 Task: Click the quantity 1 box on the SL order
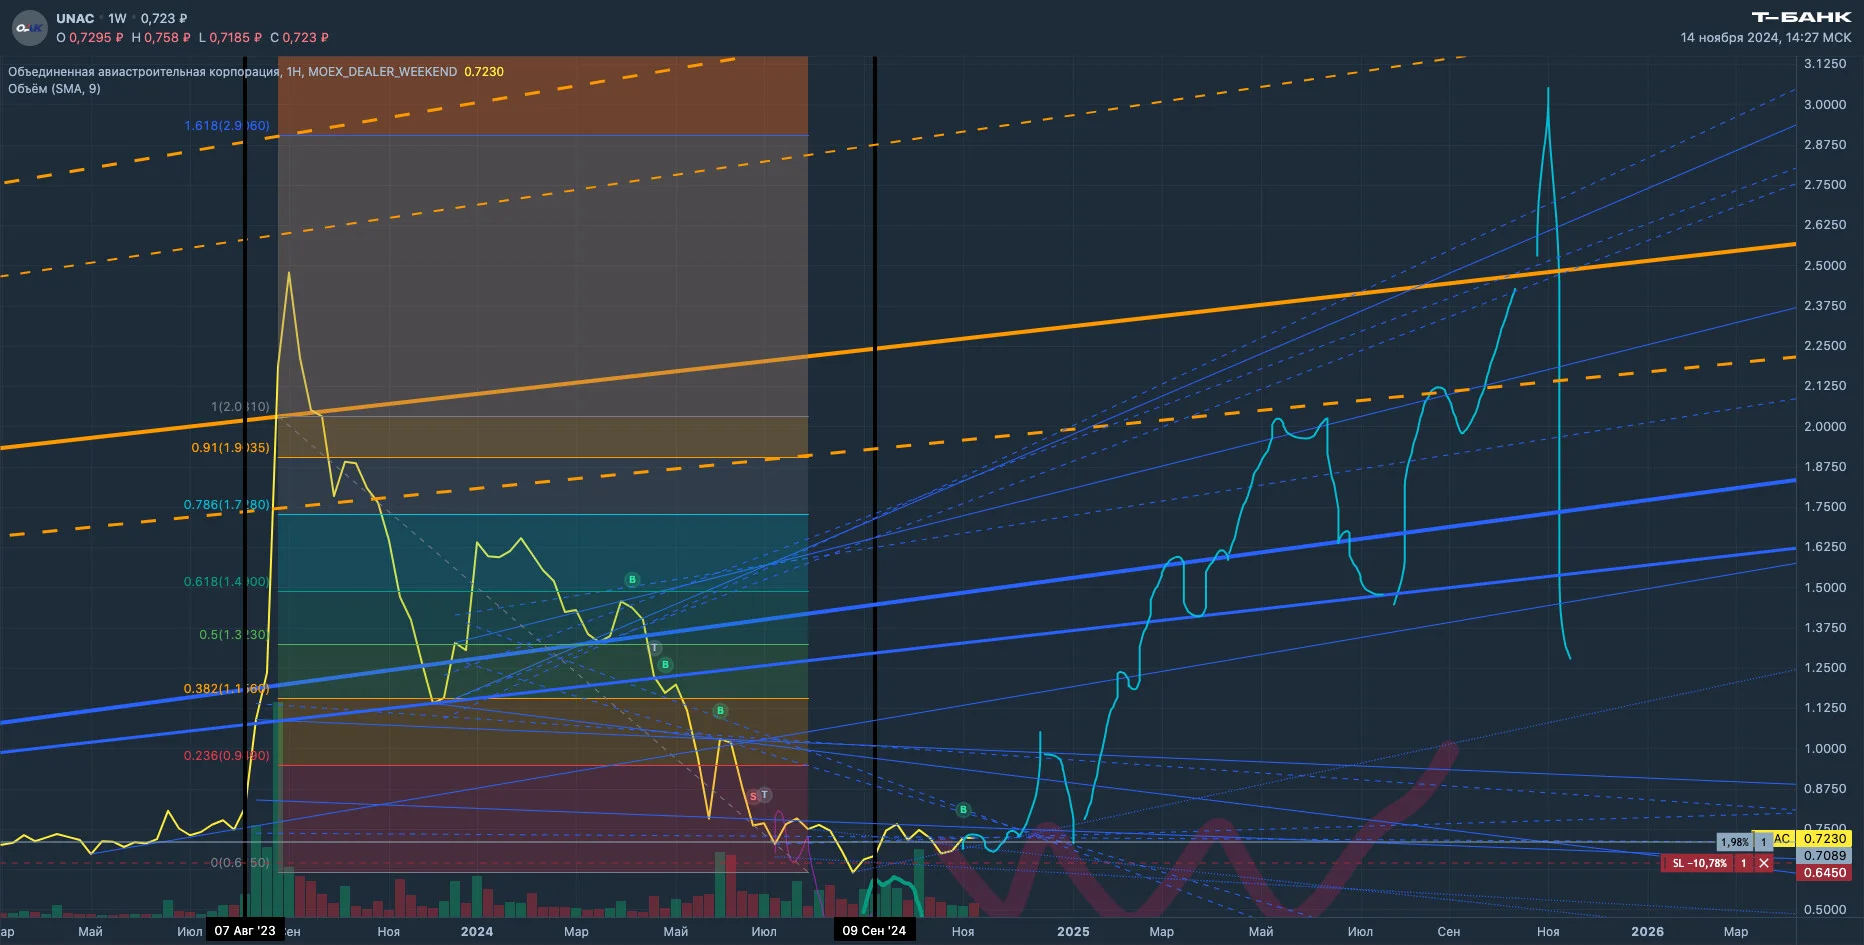(x=1744, y=863)
